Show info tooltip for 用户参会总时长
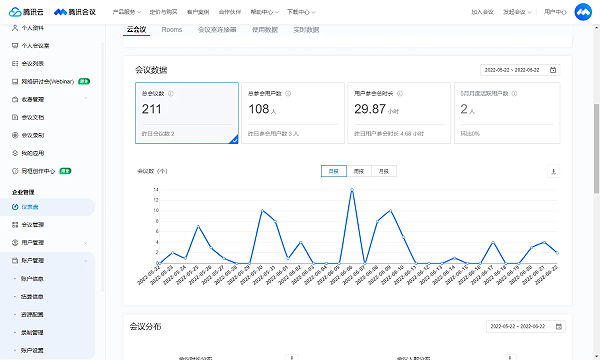Viewport: 600px width, 360px height. 400,93
